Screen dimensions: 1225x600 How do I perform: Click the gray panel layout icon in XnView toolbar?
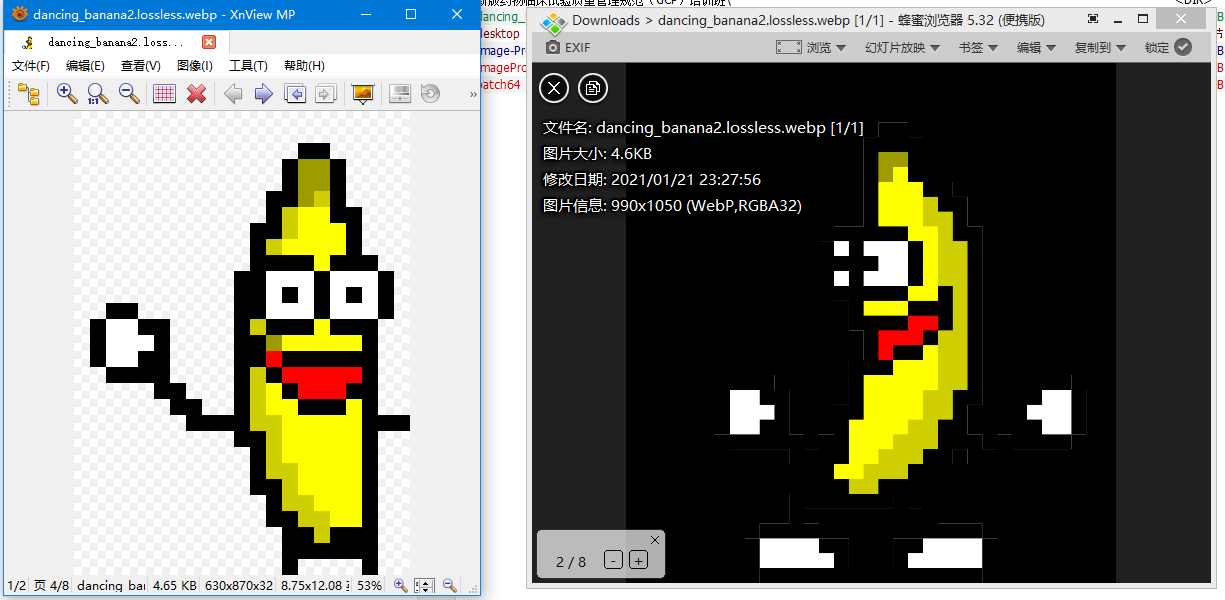tap(399, 94)
